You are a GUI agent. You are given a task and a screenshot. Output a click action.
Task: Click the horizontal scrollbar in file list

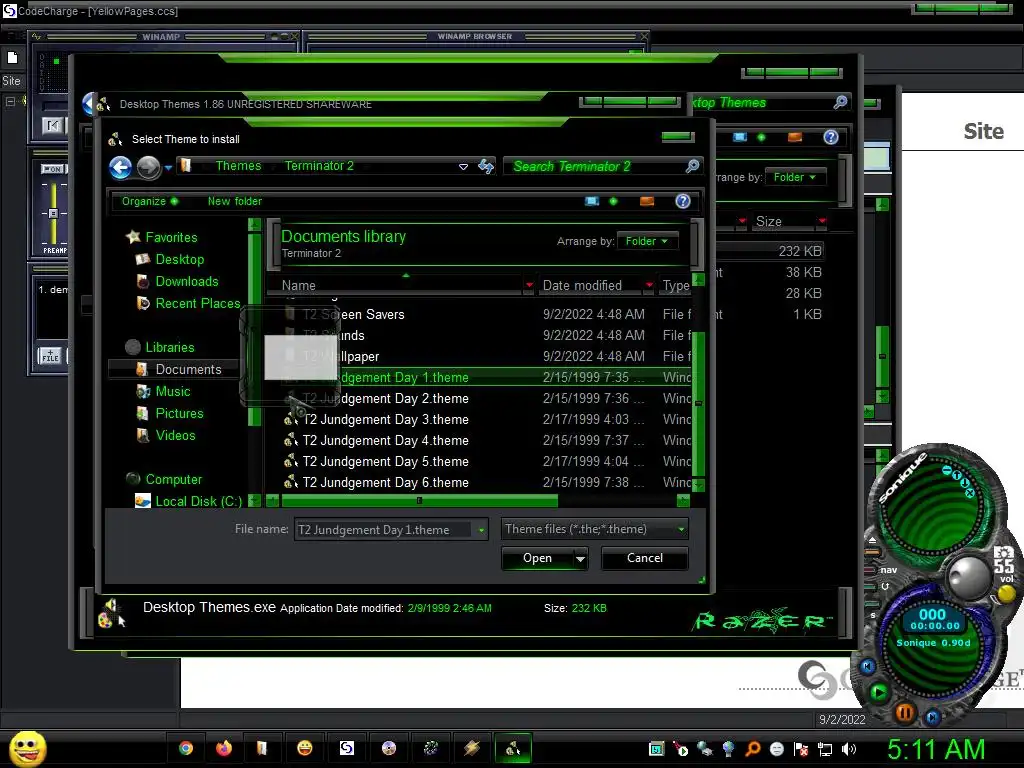point(419,501)
